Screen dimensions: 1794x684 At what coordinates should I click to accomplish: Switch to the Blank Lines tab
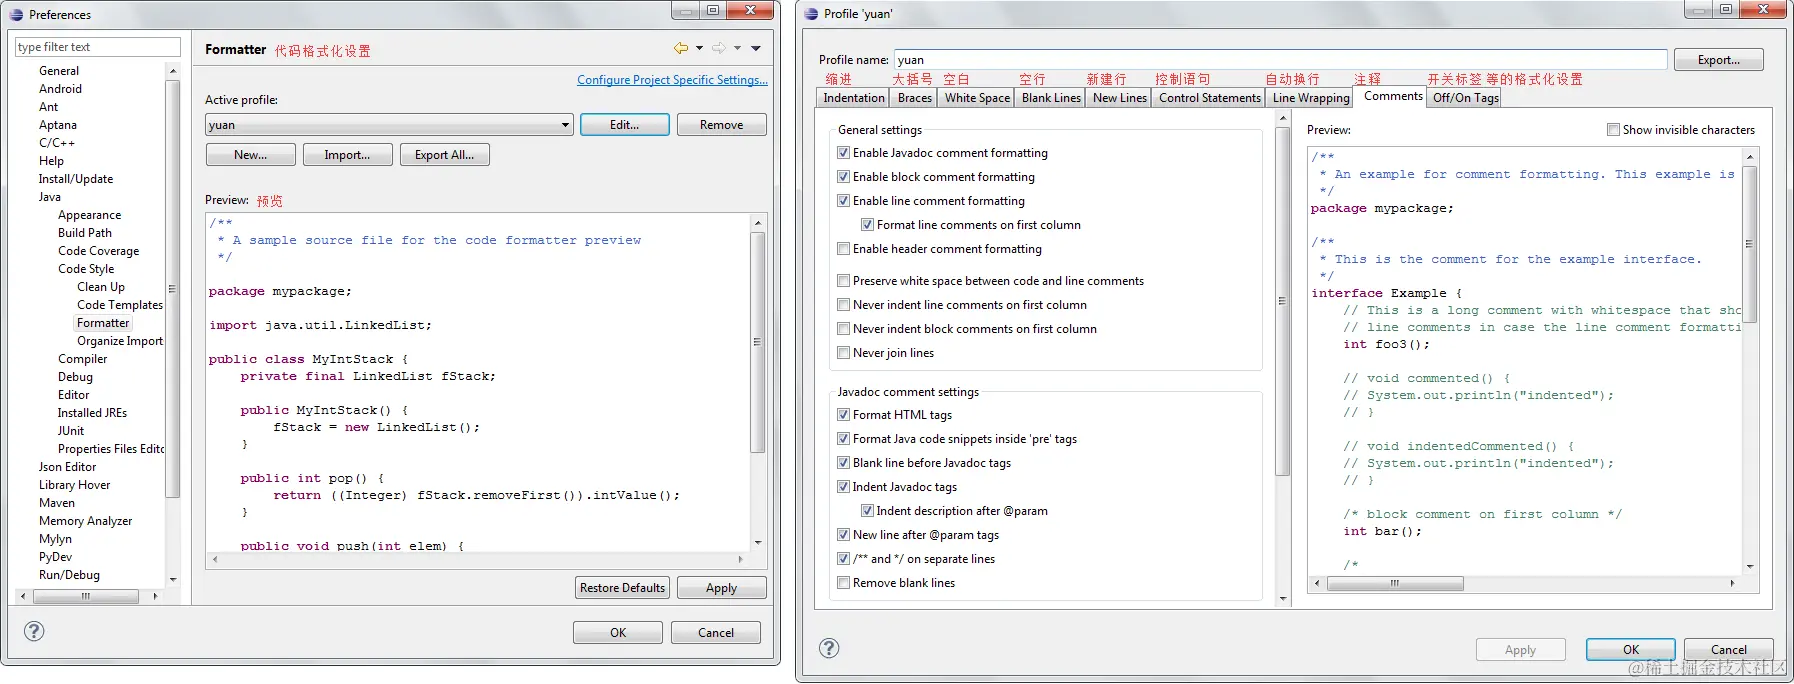point(1051,98)
